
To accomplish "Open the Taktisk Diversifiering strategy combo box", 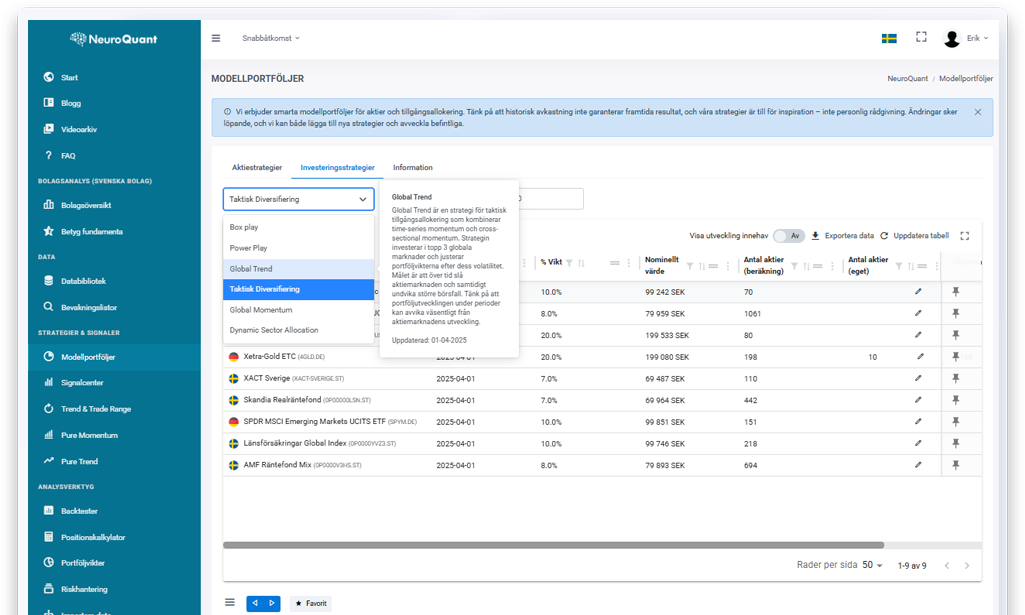I will pos(298,199).
